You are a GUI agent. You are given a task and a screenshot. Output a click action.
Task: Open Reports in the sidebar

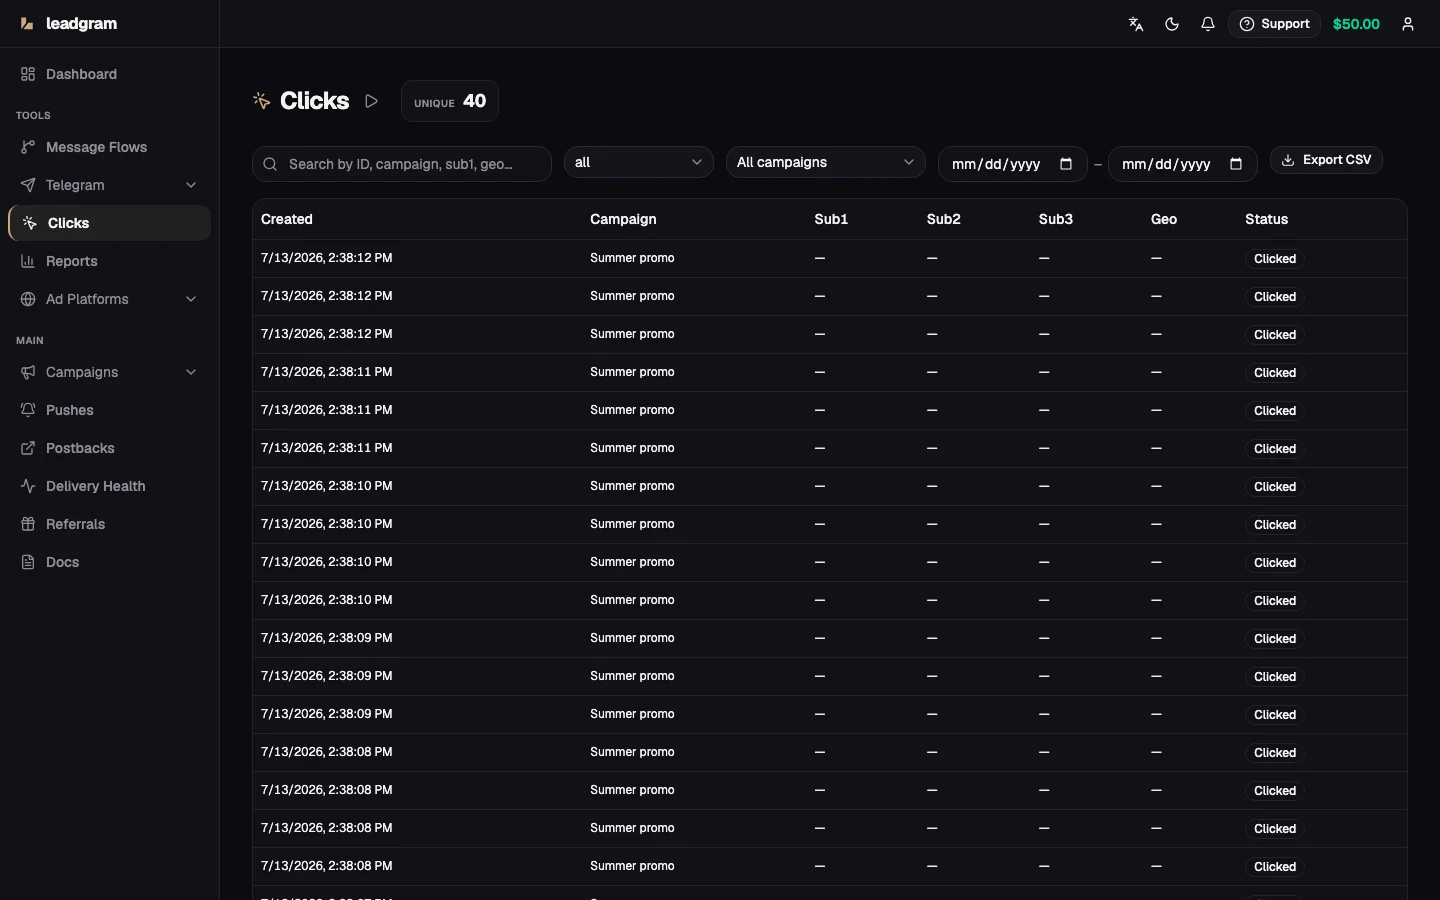click(x=110, y=261)
